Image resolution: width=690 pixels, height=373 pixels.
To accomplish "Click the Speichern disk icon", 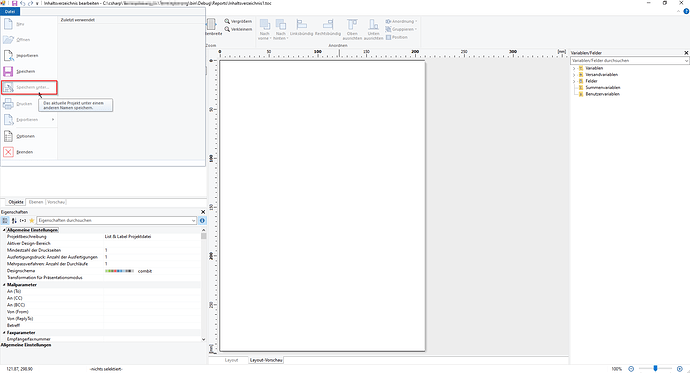I will [x=8, y=71].
